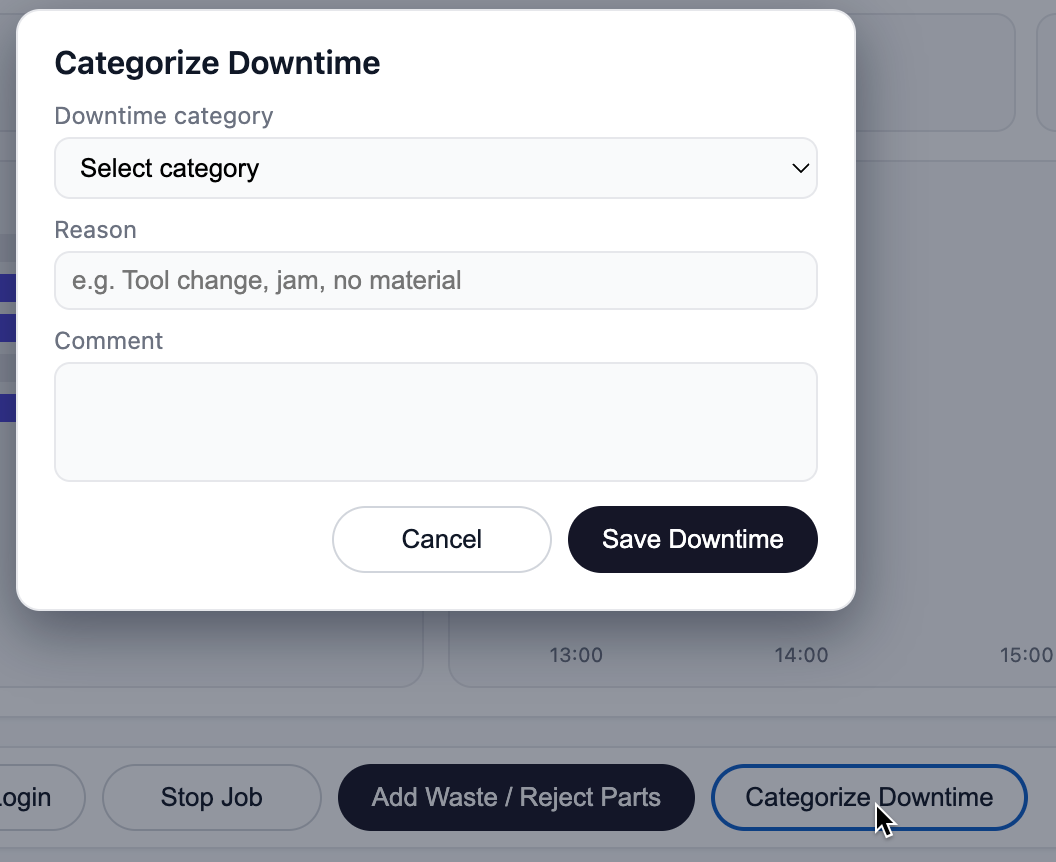Click the lowest purple bar behind dialog
Image resolution: width=1056 pixels, height=862 pixels.
tap(8, 407)
